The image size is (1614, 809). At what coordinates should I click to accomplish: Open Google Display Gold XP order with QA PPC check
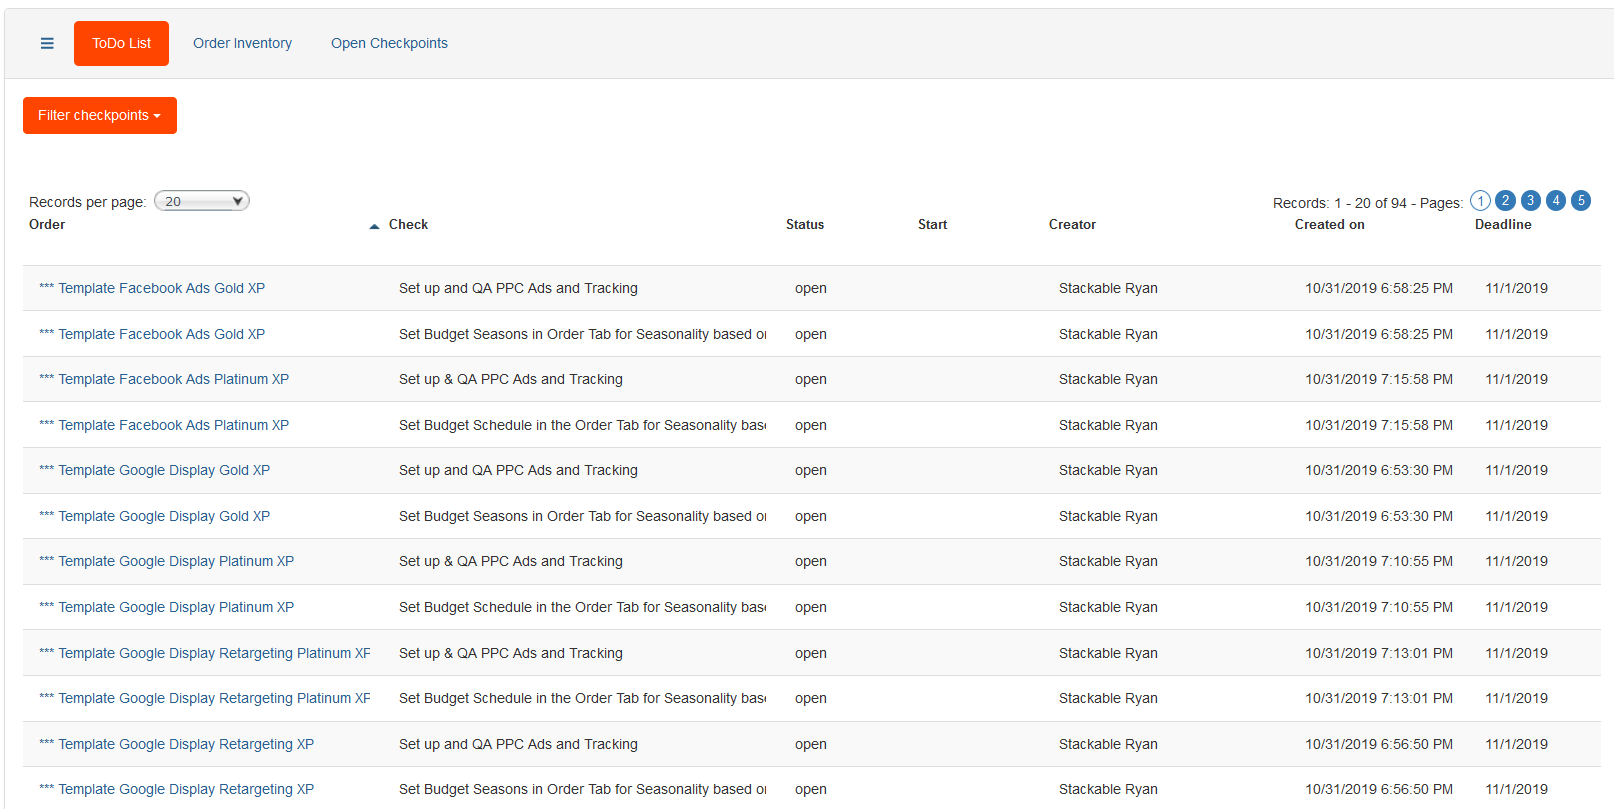point(155,470)
